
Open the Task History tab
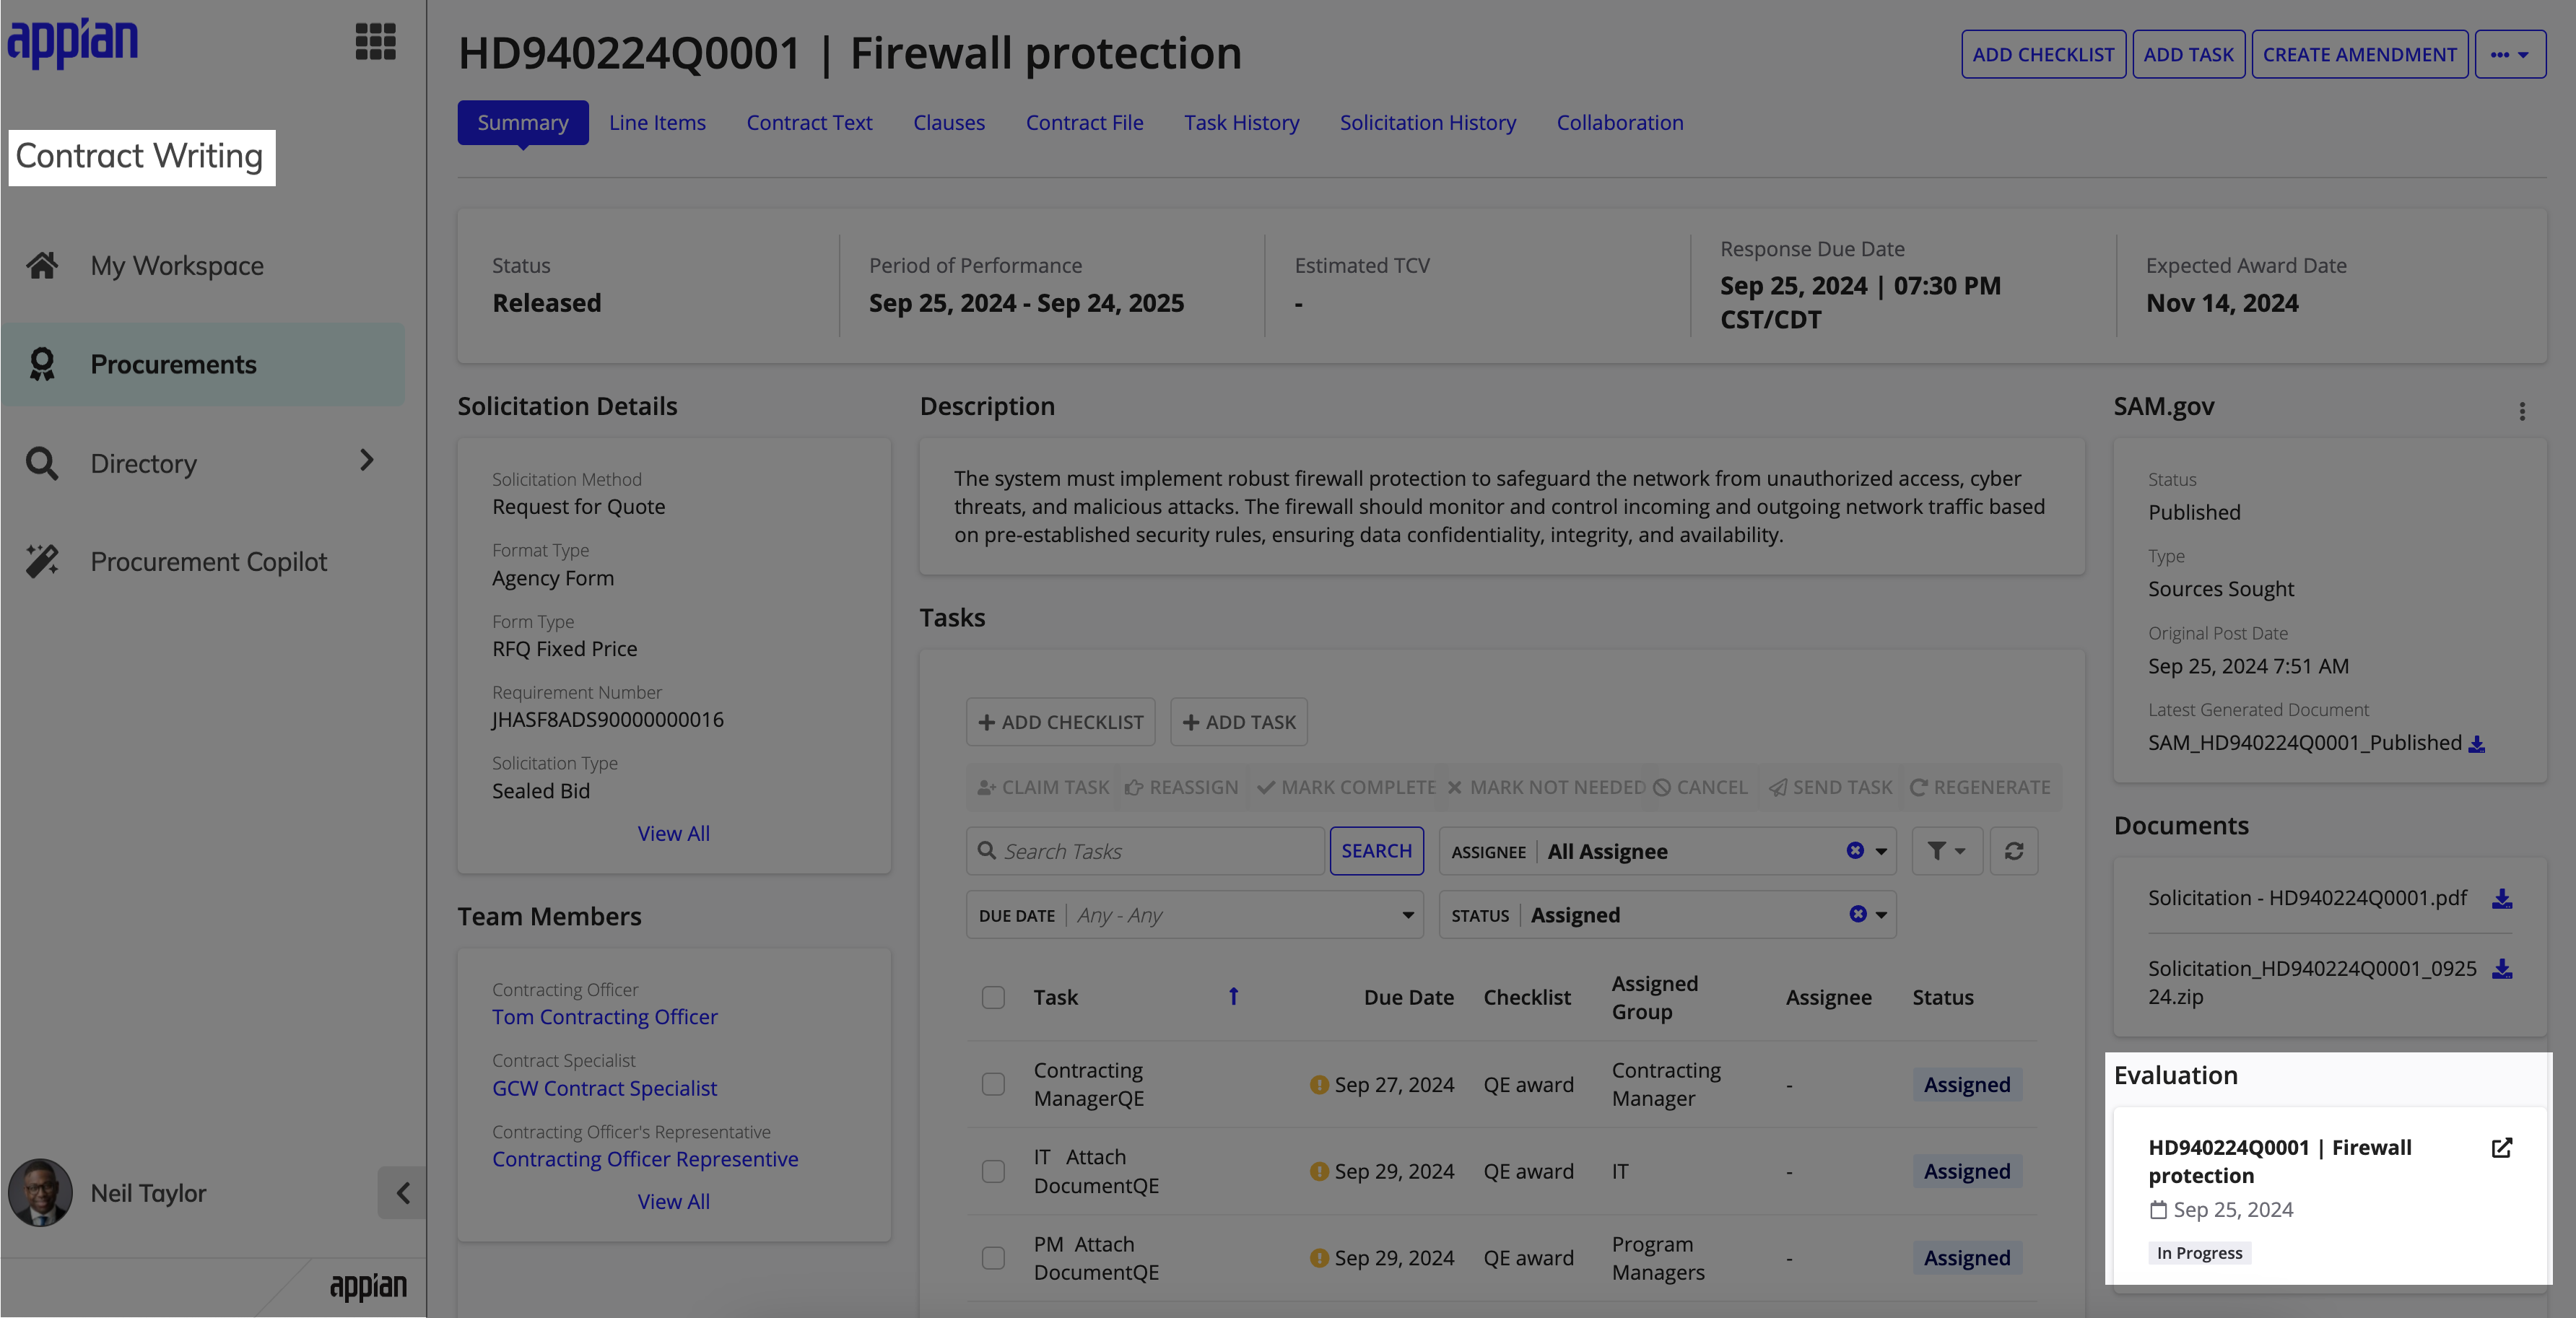(1241, 123)
